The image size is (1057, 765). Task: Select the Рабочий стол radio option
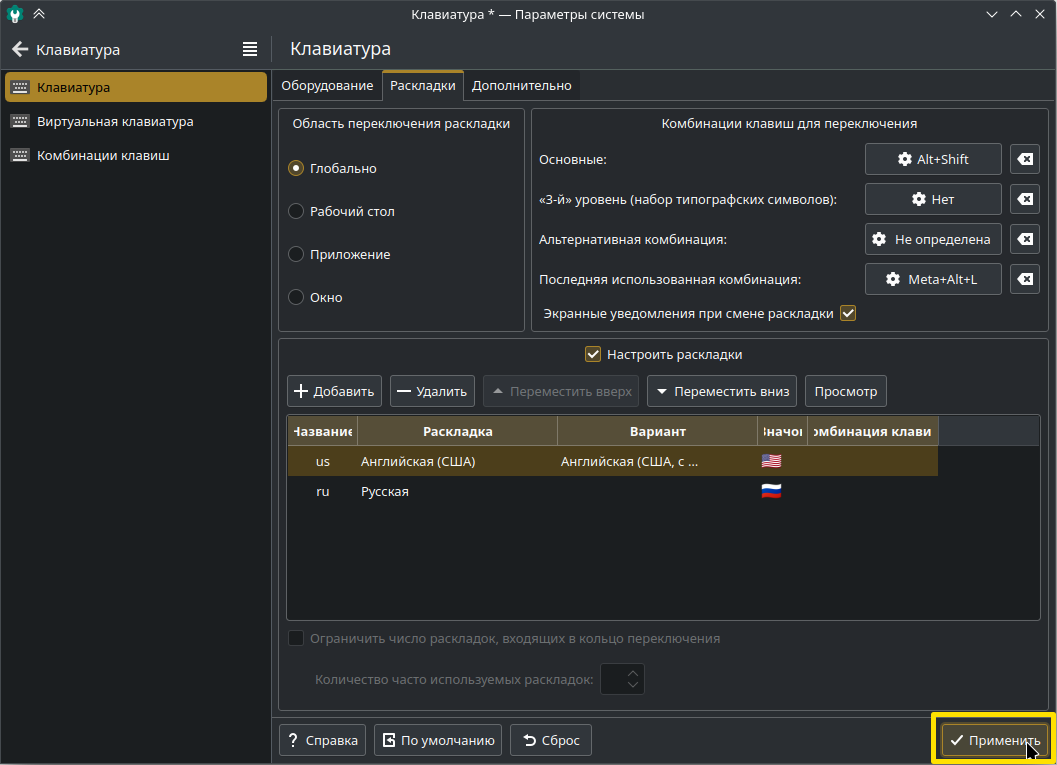[x=296, y=211]
